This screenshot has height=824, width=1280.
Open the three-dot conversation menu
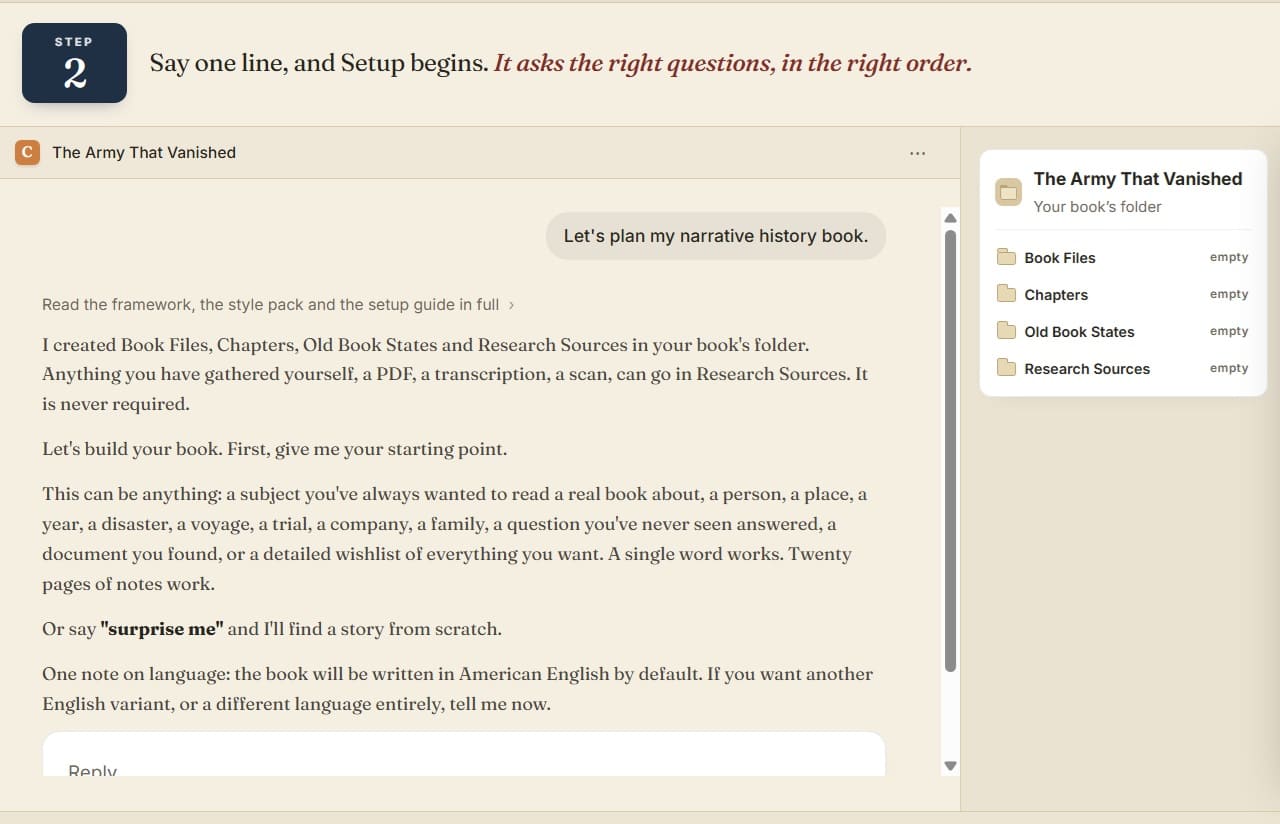click(918, 153)
